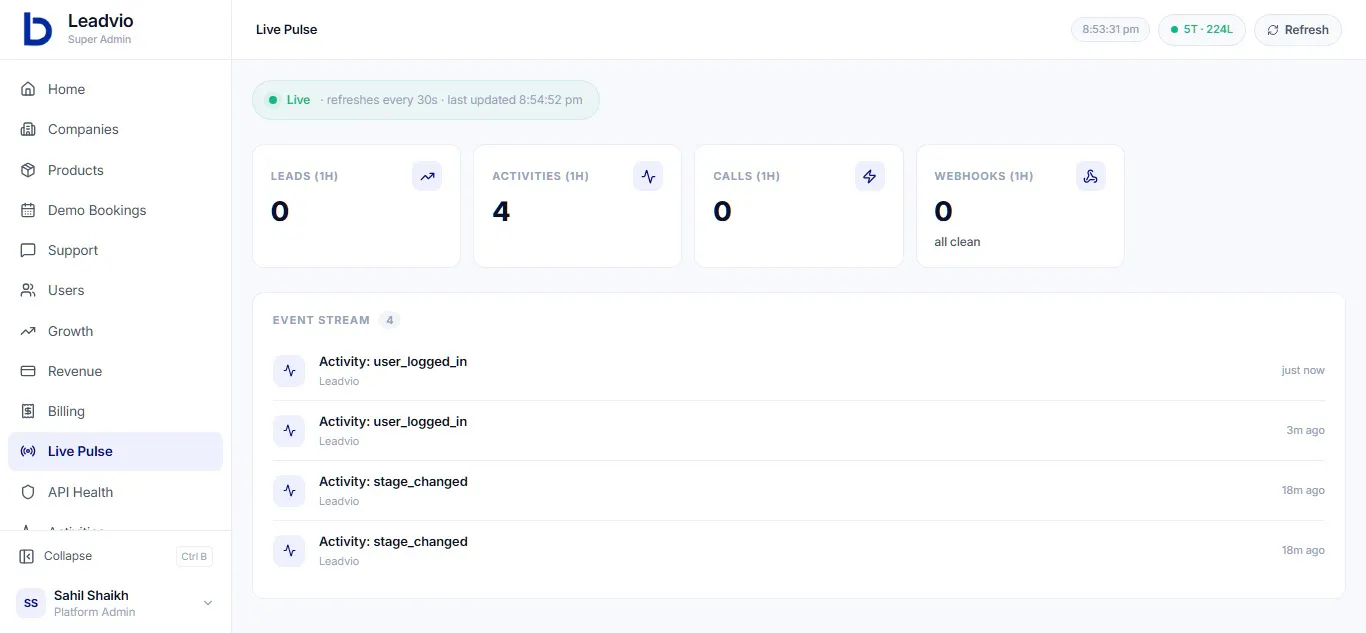
Task: Click the activity icon beside the '3m ago' event
Action: [289, 430]
